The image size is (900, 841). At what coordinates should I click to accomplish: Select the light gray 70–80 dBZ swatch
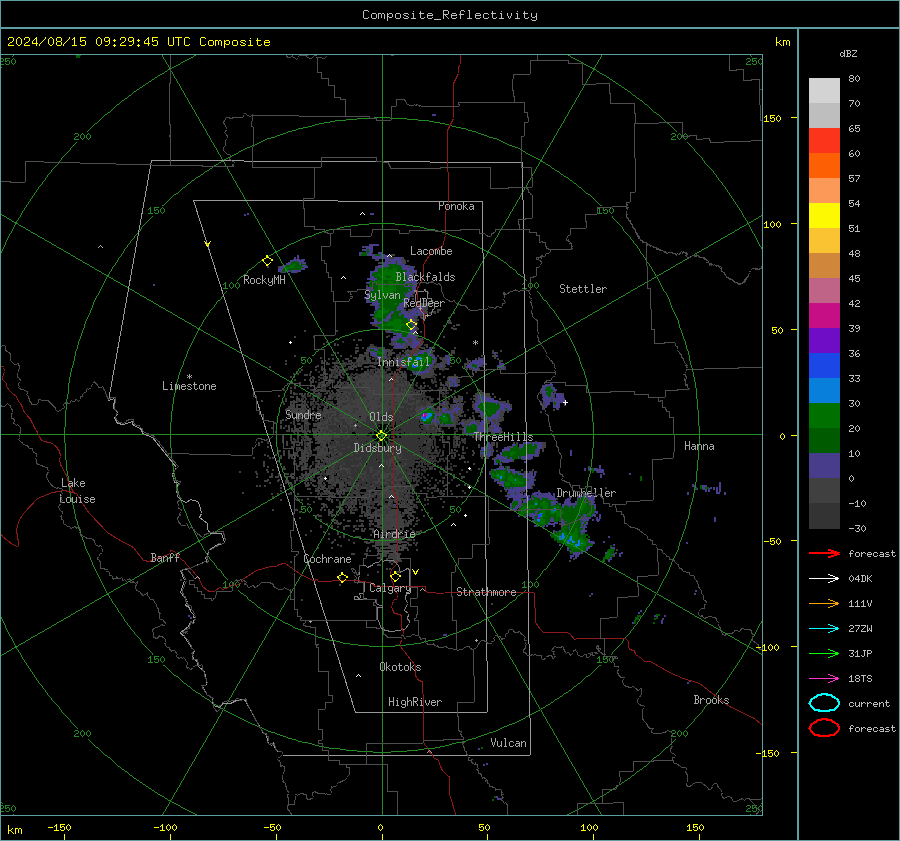[x=824, y=91]
